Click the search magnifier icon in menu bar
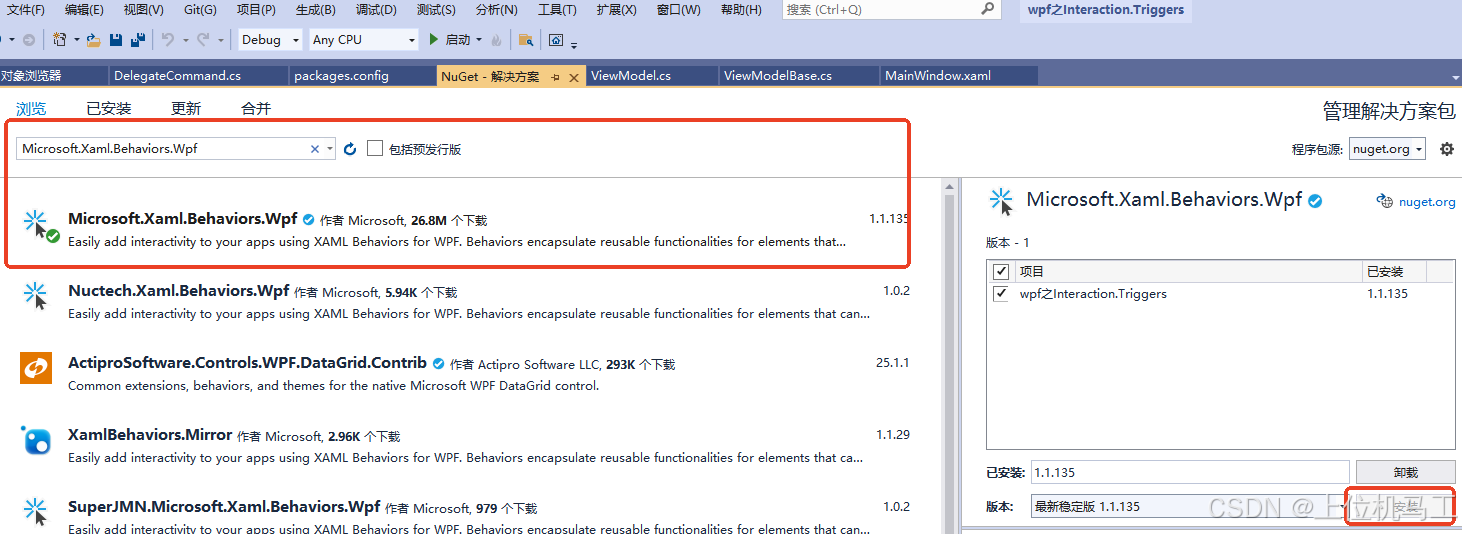 click(986, 9)
